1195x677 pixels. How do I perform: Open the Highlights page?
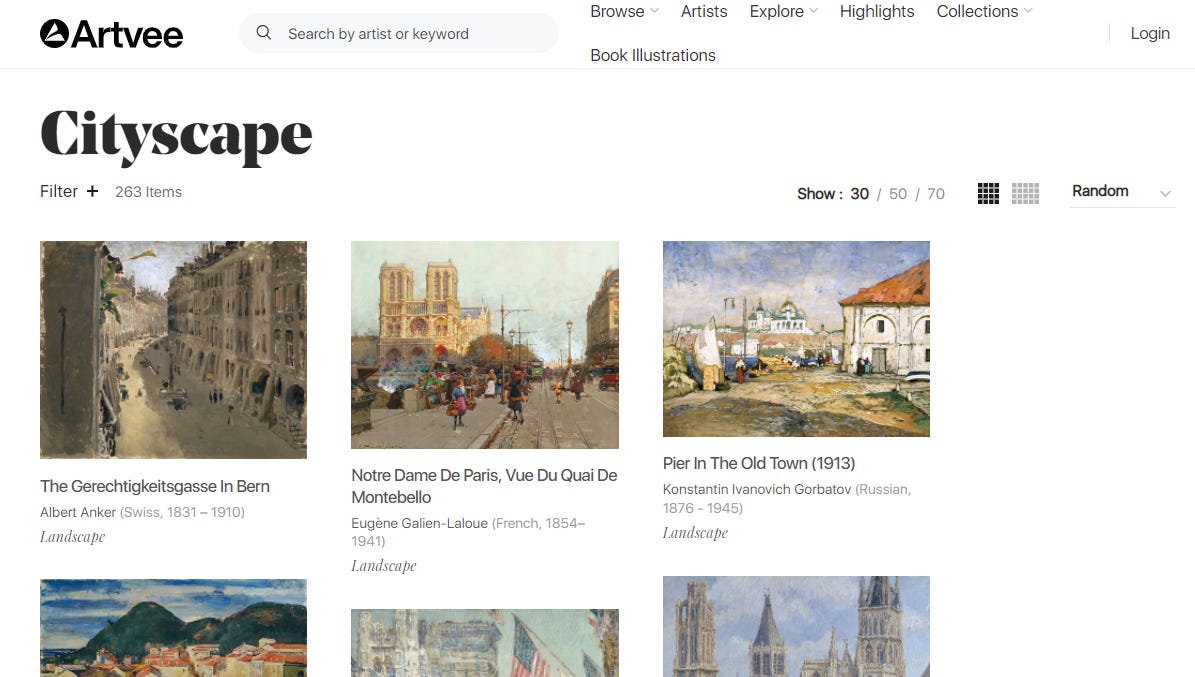tap(876, 11)
